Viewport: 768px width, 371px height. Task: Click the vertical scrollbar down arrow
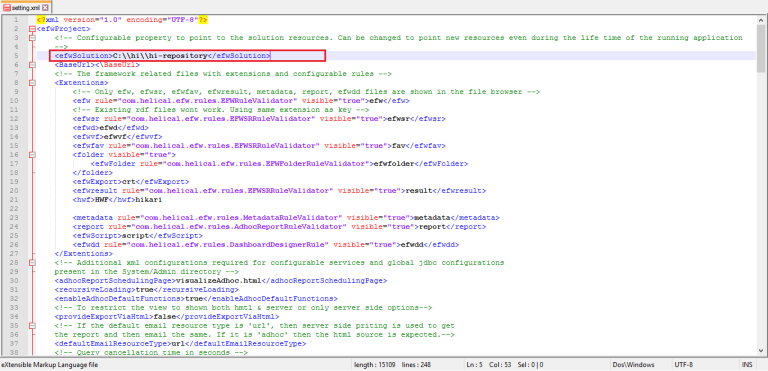pyautogui.click(x=762, y=351)
